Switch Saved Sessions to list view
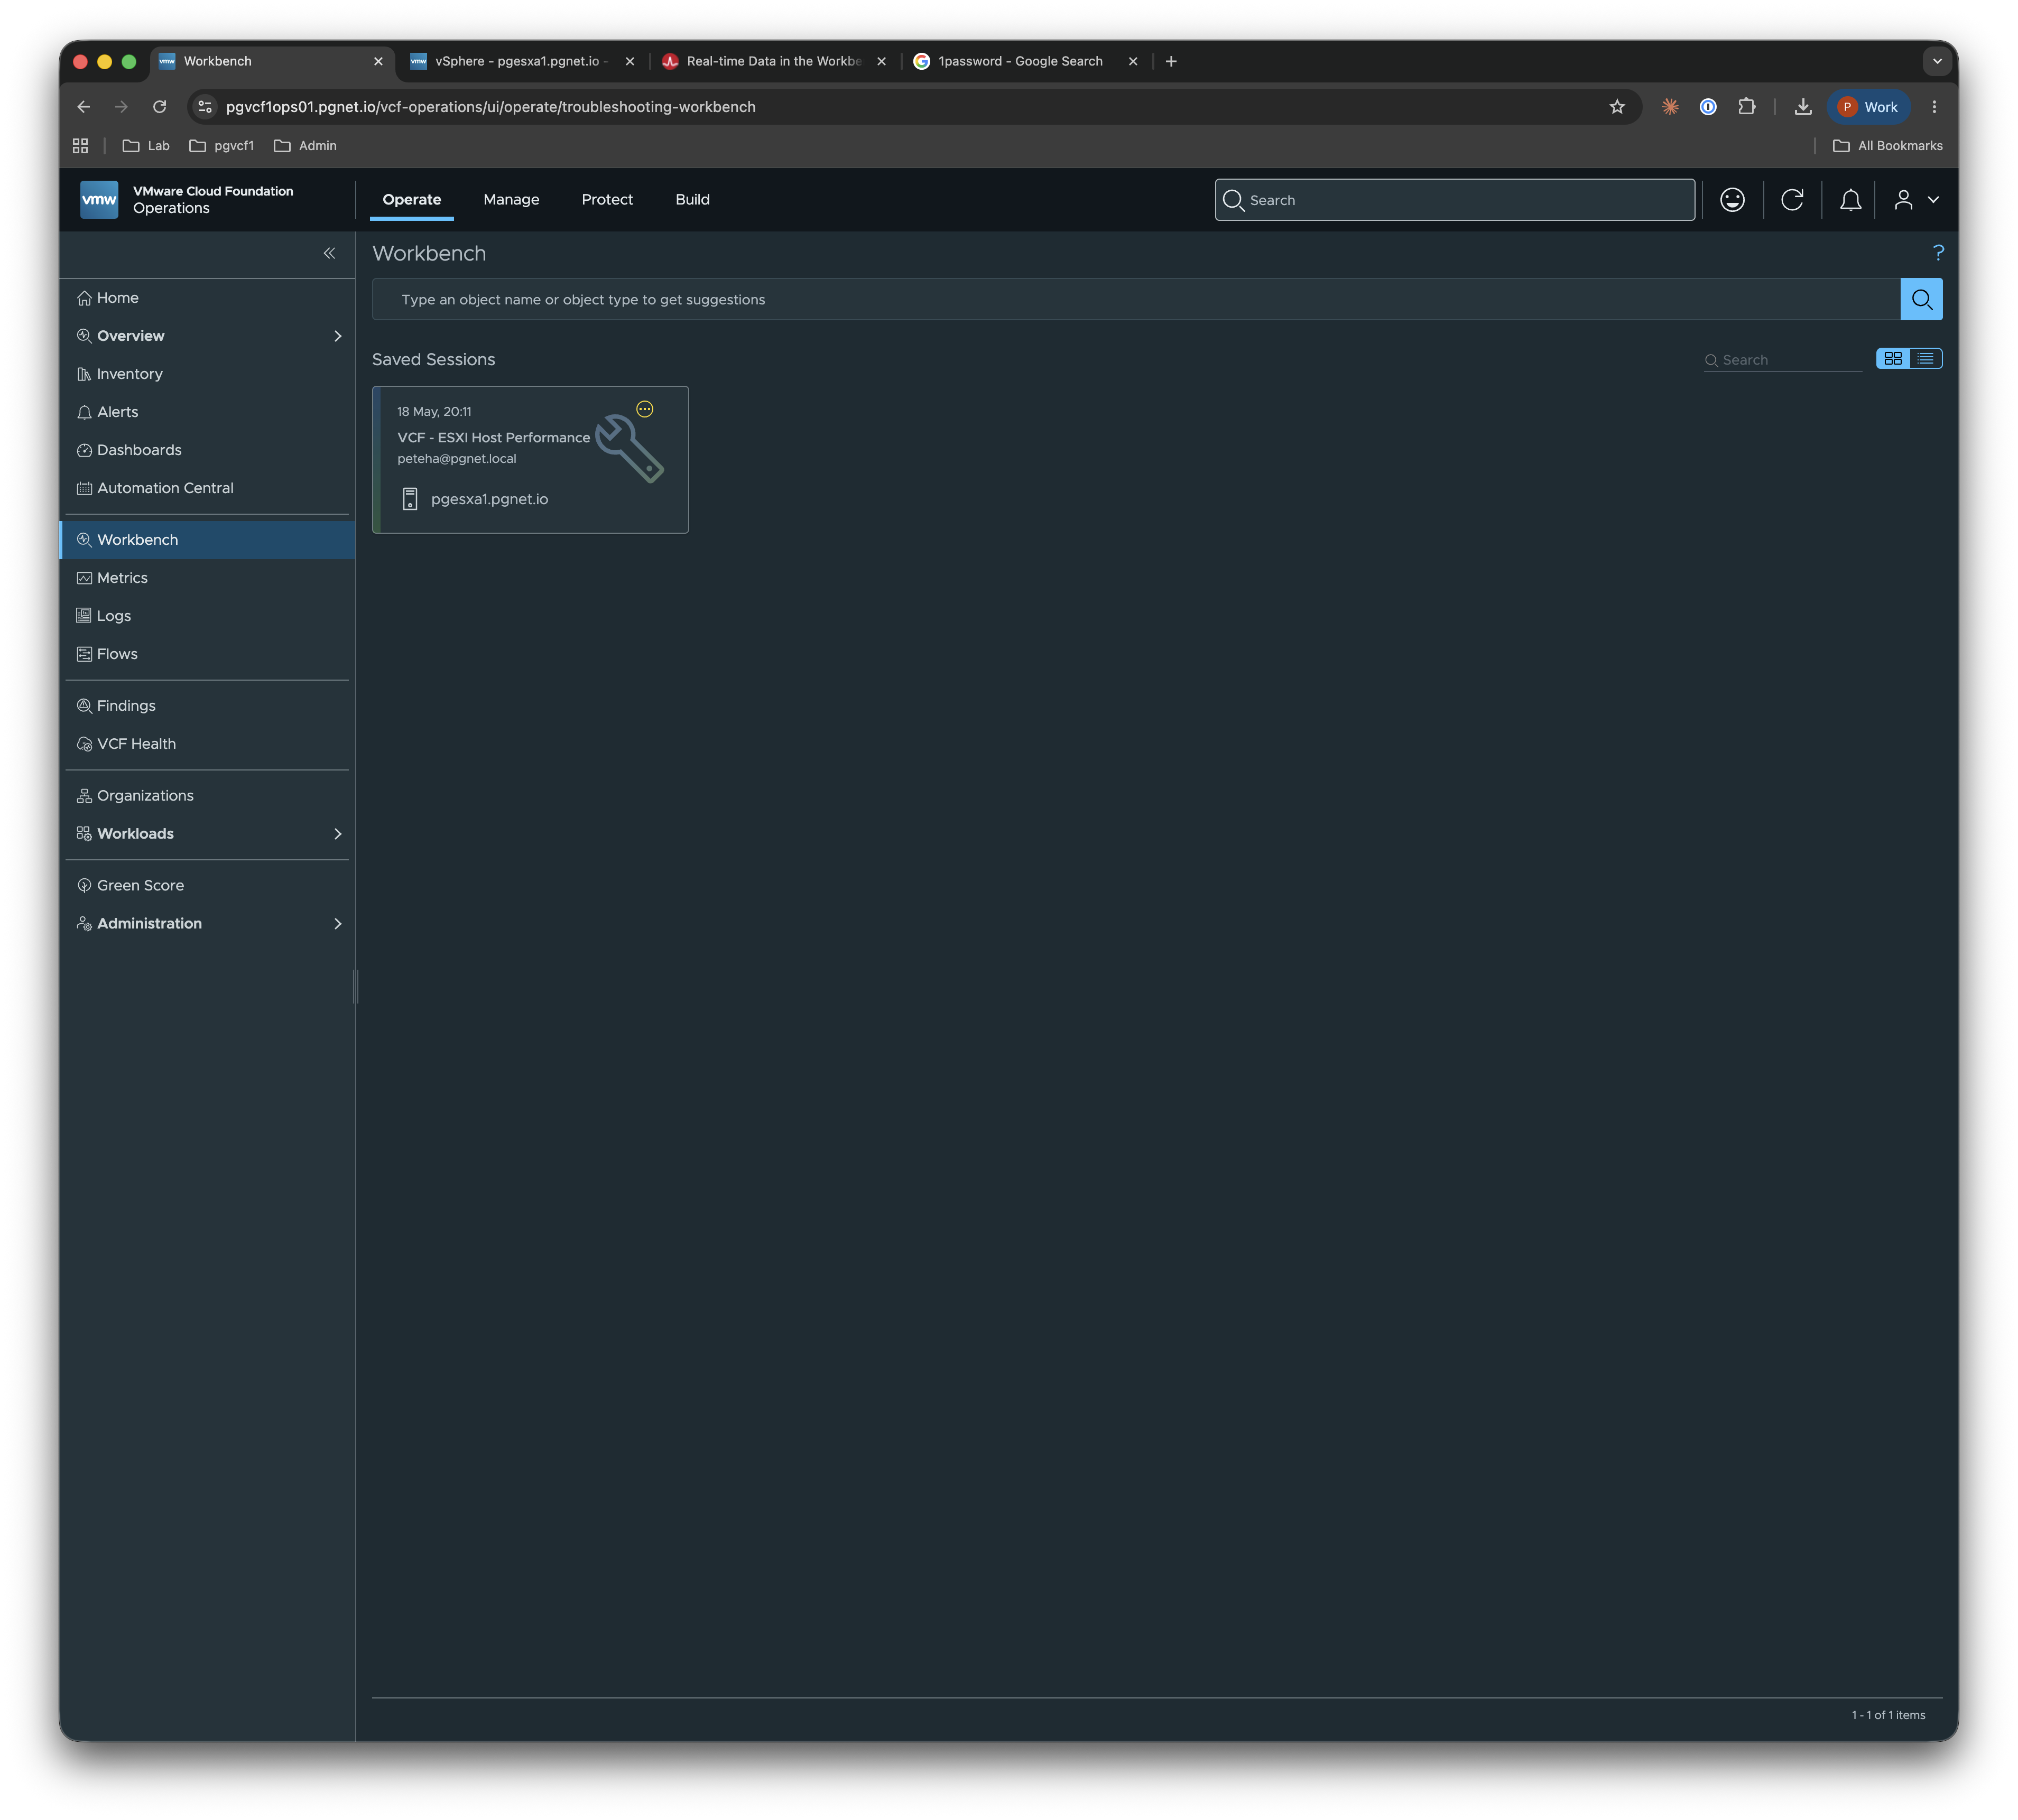 tap(1926, 359)
